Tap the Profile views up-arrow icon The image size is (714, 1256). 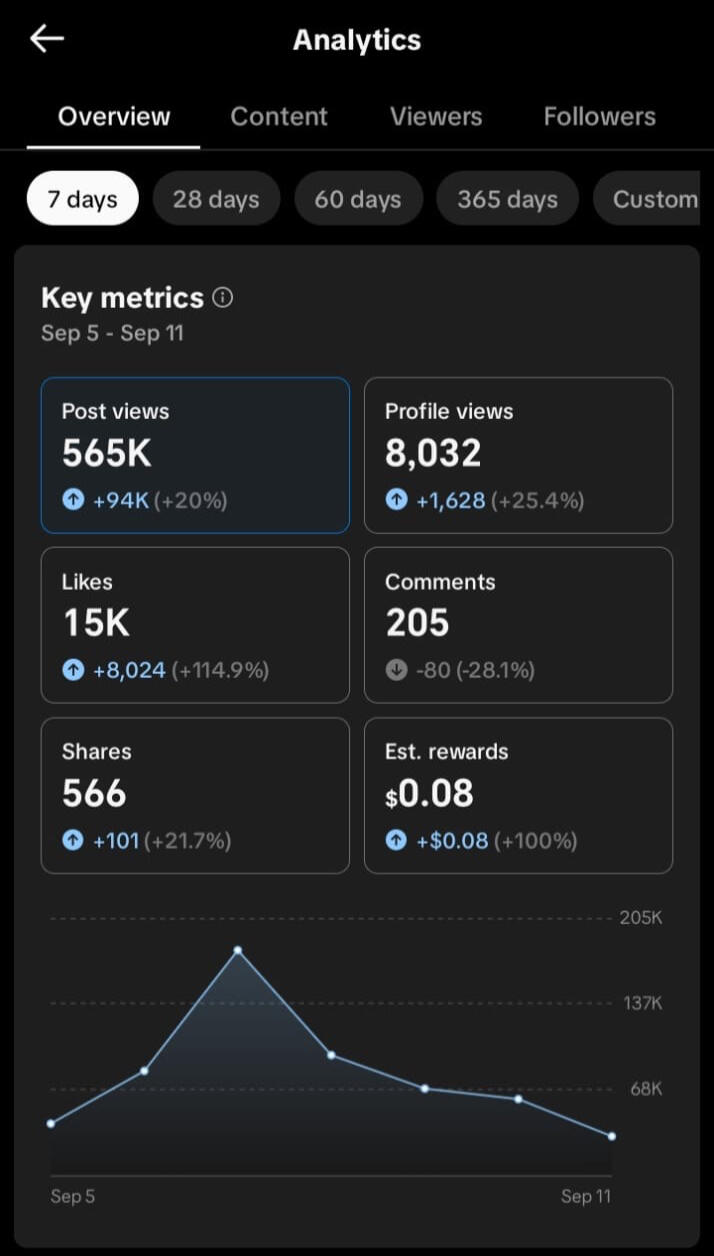coord(397,500)
